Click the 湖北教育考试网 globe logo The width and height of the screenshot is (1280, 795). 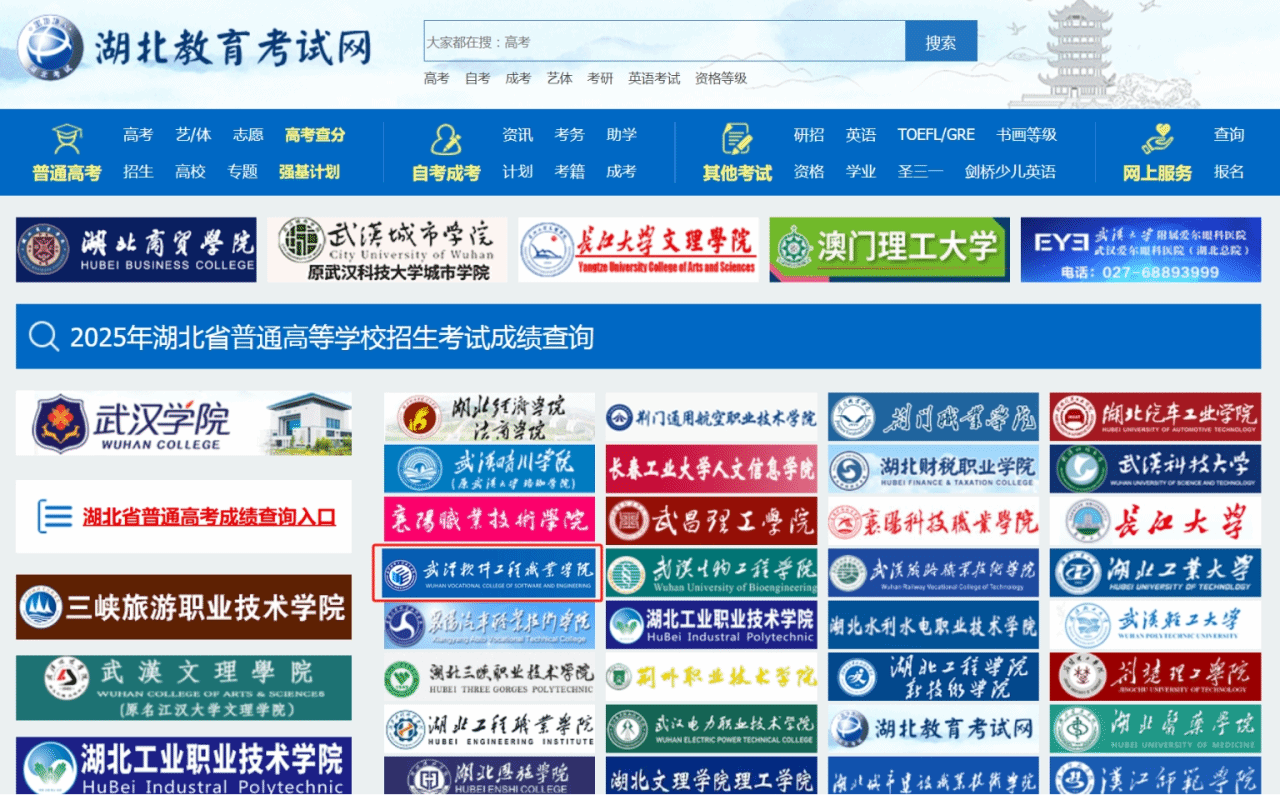click(50, 47)
